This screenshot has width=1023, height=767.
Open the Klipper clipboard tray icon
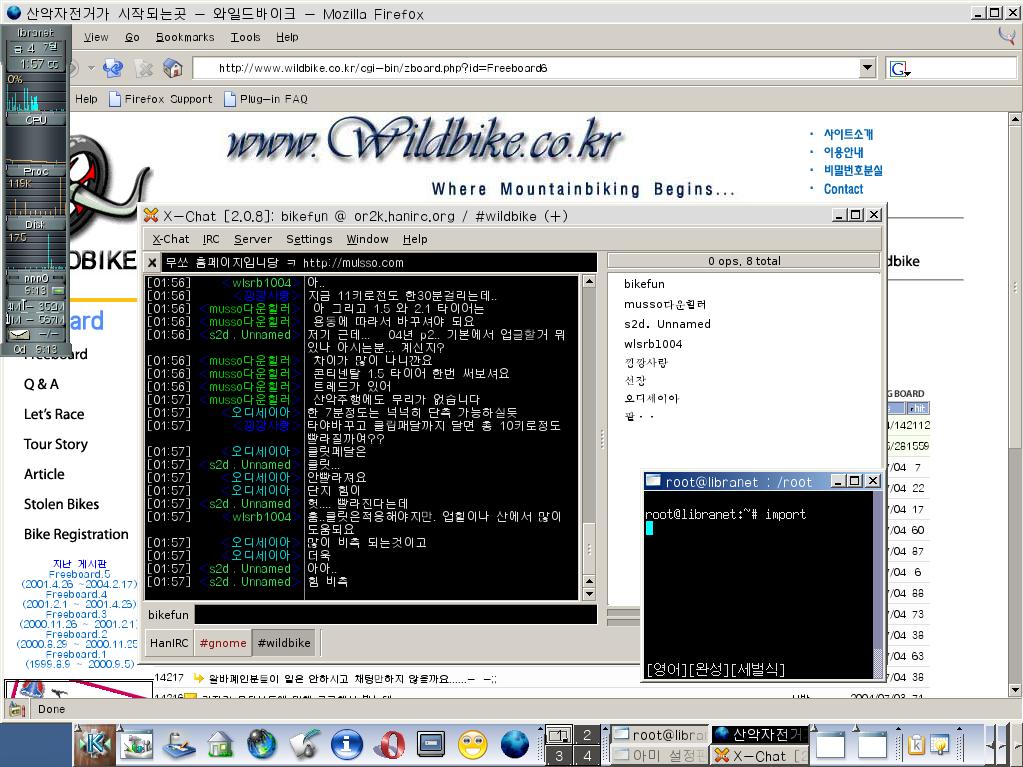coord(916,745)
